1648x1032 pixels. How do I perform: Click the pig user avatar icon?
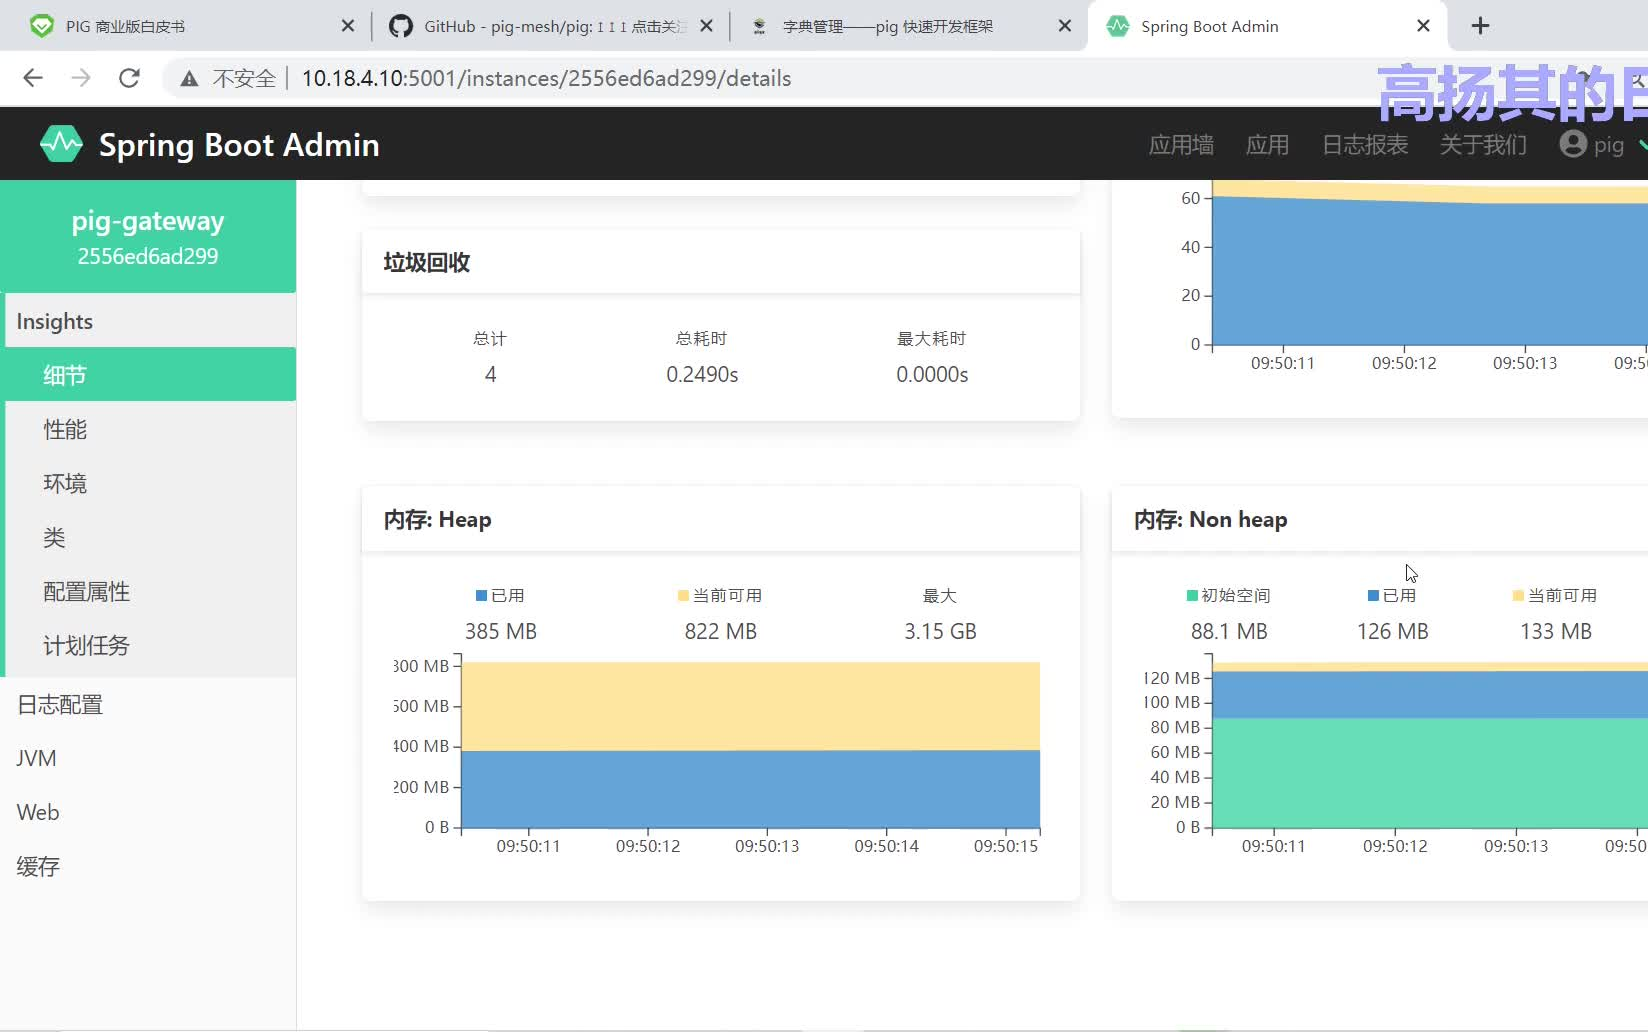1573,144
